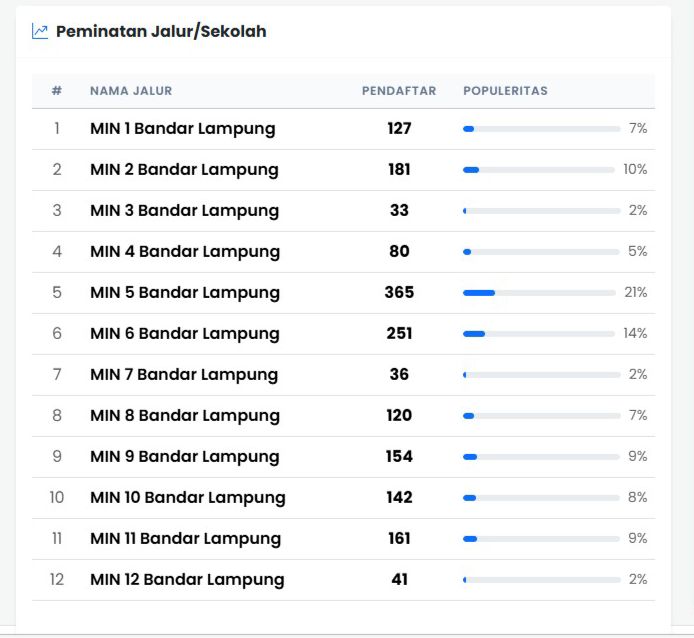Click the 21% popularity bar for MIN 5

coord(539,293)
